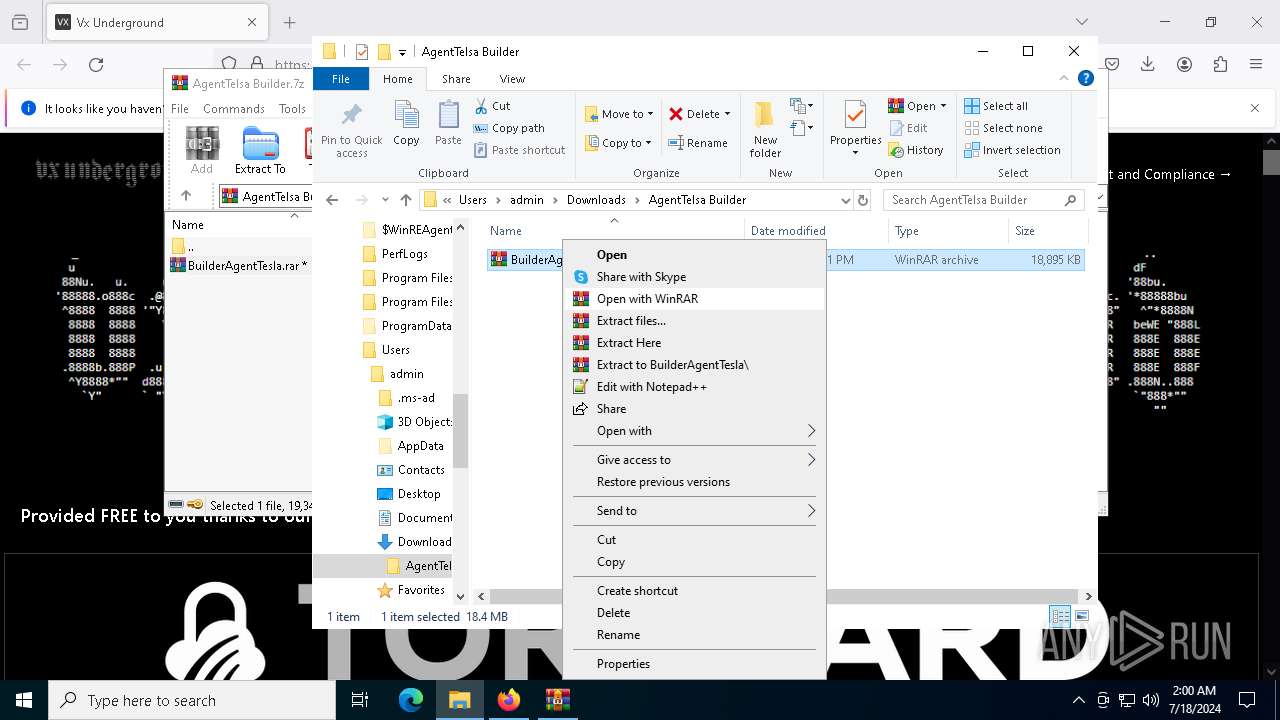Image resolution: width=1280 pixels, height=720 pixels.
Task: Open the Copy to dropdown
Action: coord(619,143)
